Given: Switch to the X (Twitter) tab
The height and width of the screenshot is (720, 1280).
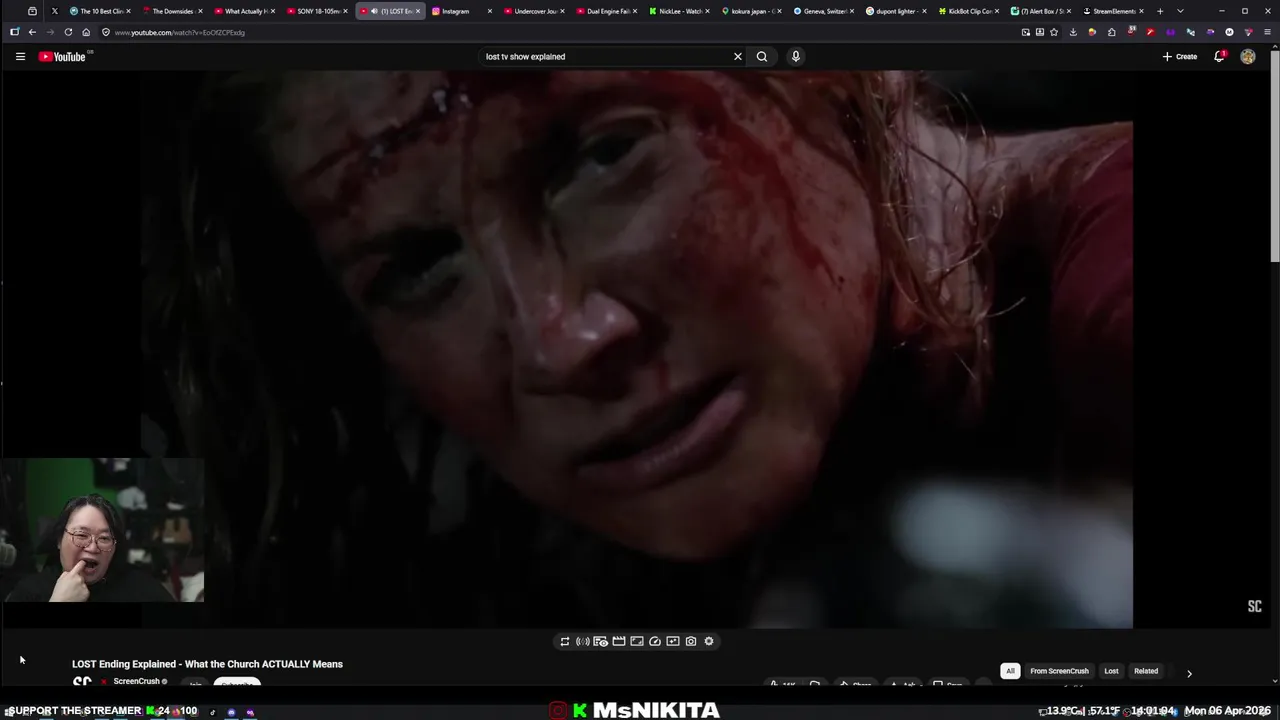Looking at the screenshot, I should (54, 11).
